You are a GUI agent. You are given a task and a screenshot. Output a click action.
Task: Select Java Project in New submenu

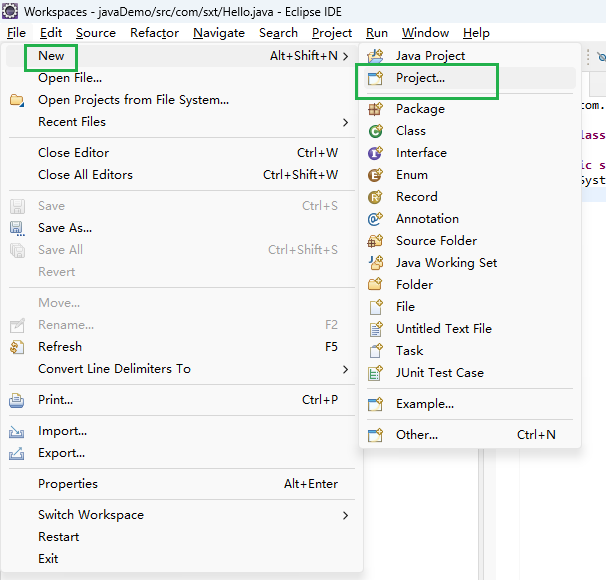470,56
